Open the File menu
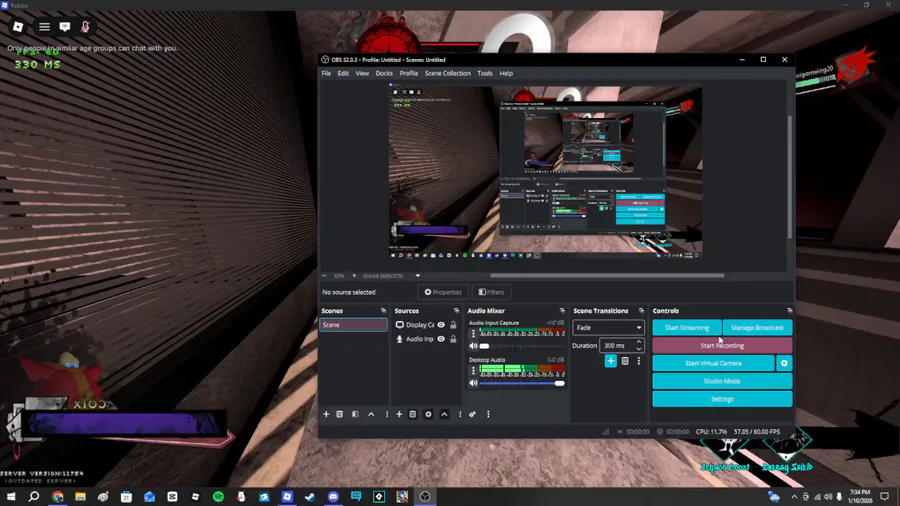 coord(326,73)
